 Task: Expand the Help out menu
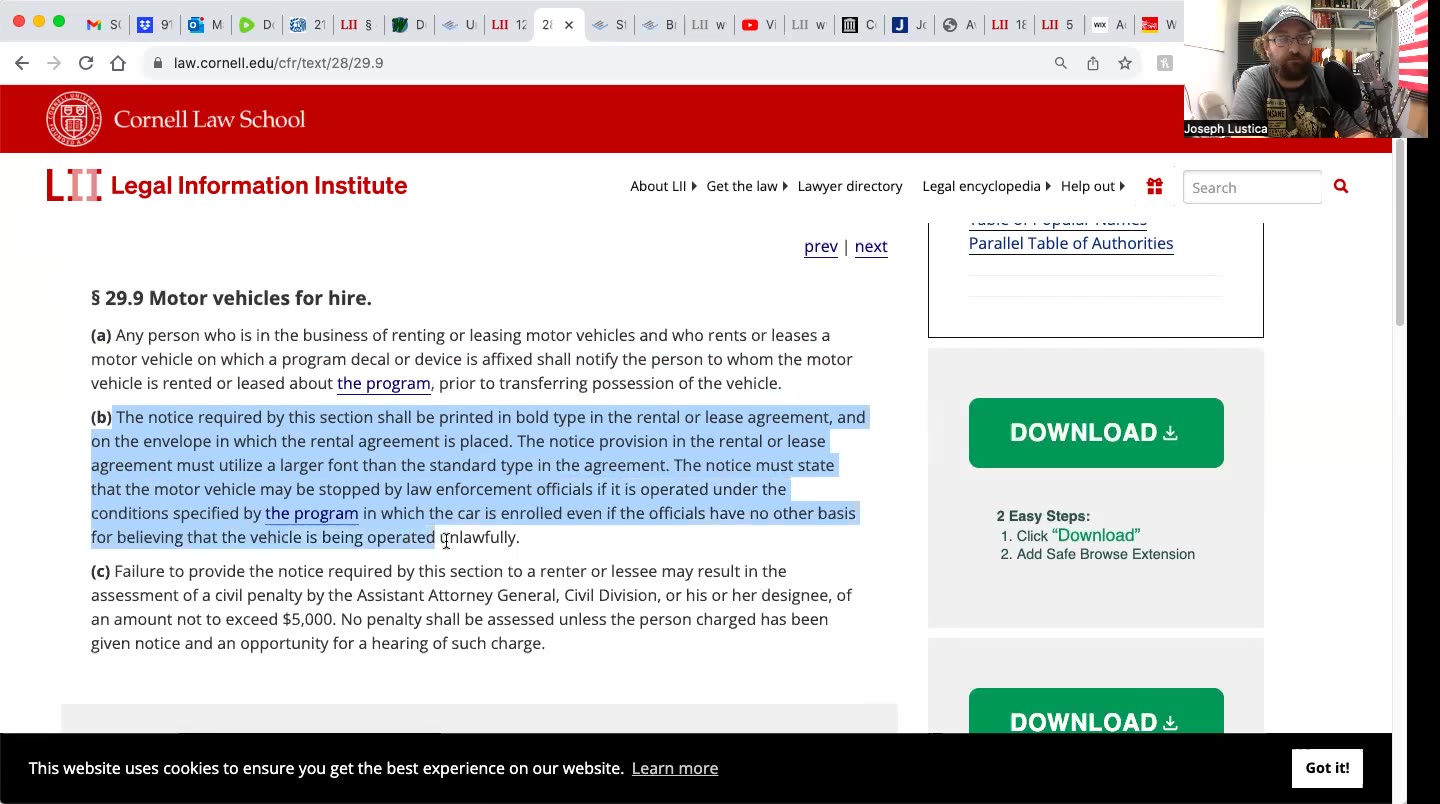(1092, 186)
